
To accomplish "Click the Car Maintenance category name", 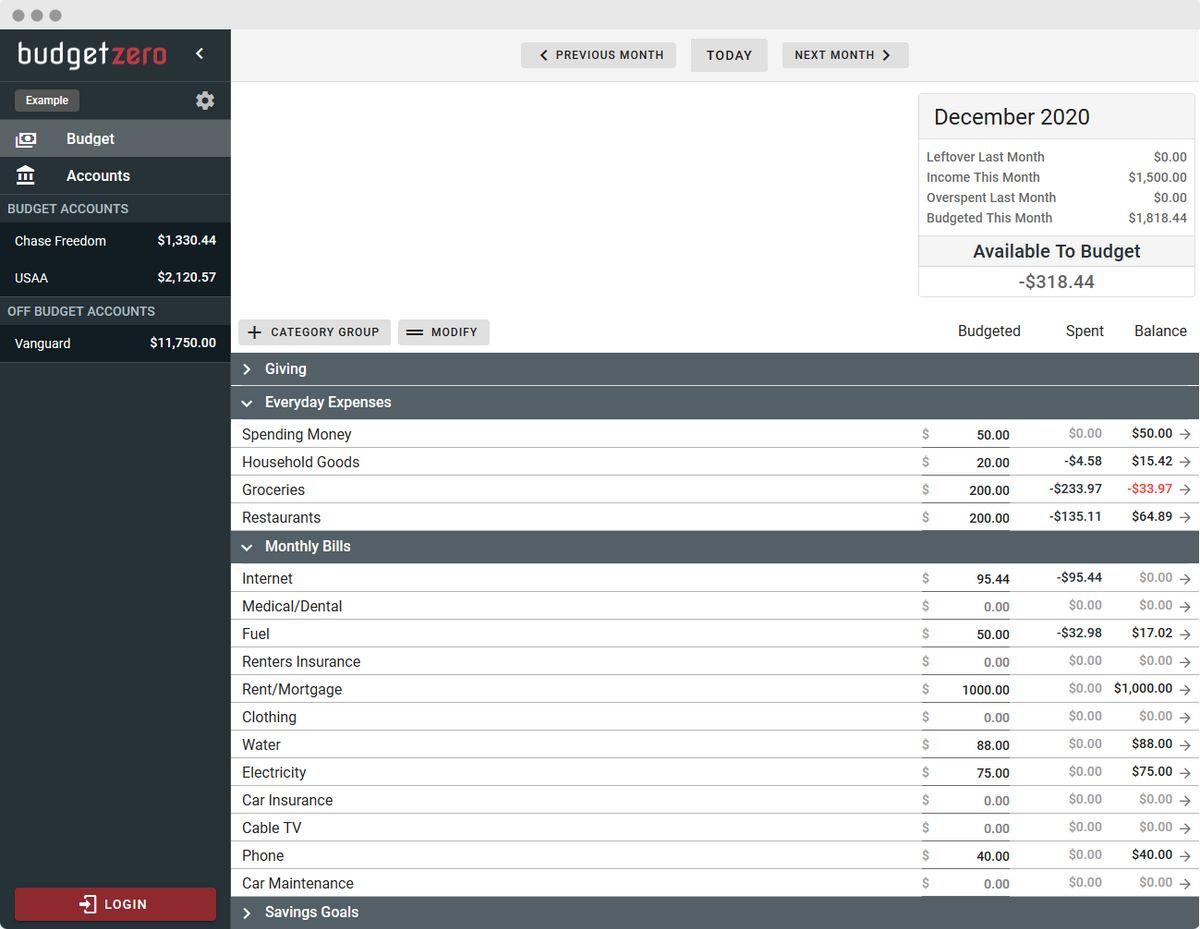I will pyautogui.click(x=298, y=884).
